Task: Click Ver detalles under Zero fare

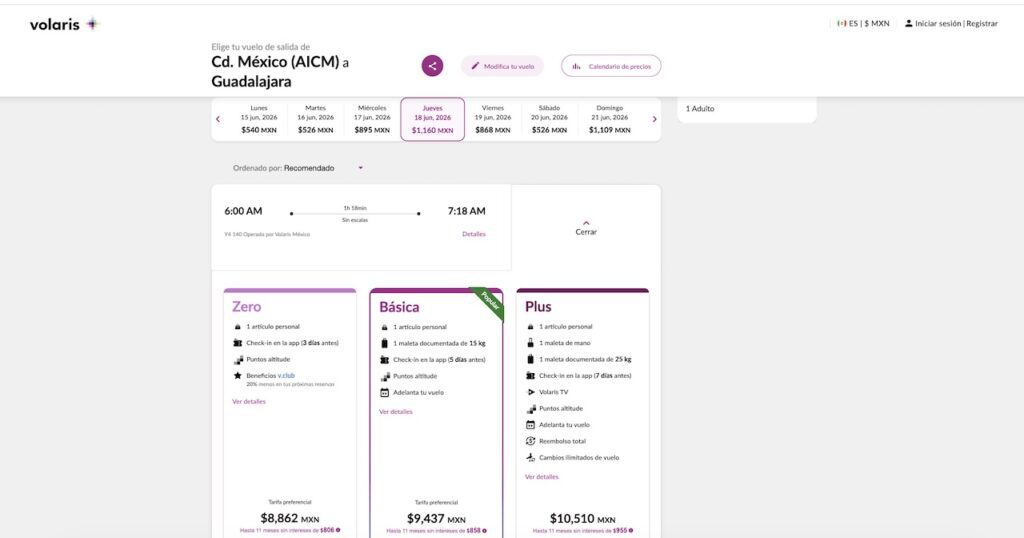Action: pos(249,402)
